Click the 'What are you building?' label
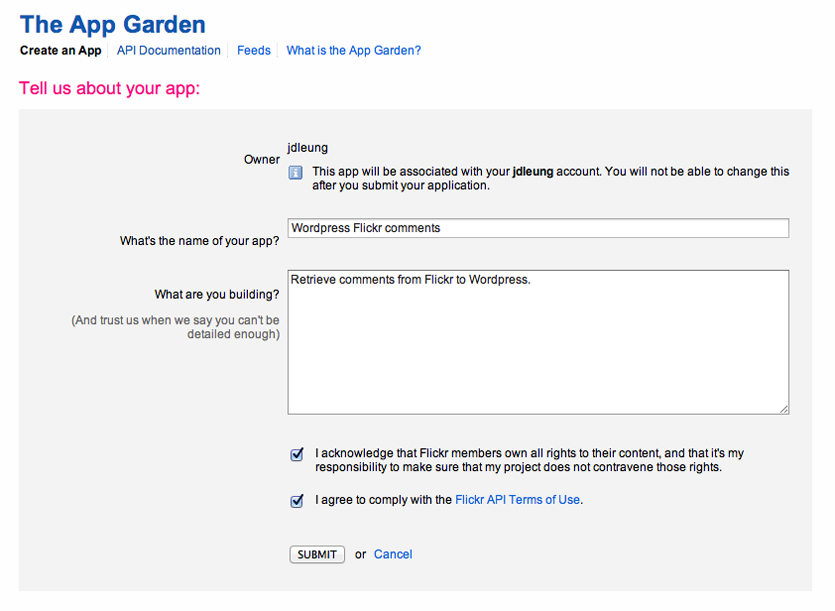The width and height of the screenshot is (835, 611). [217, 295]
